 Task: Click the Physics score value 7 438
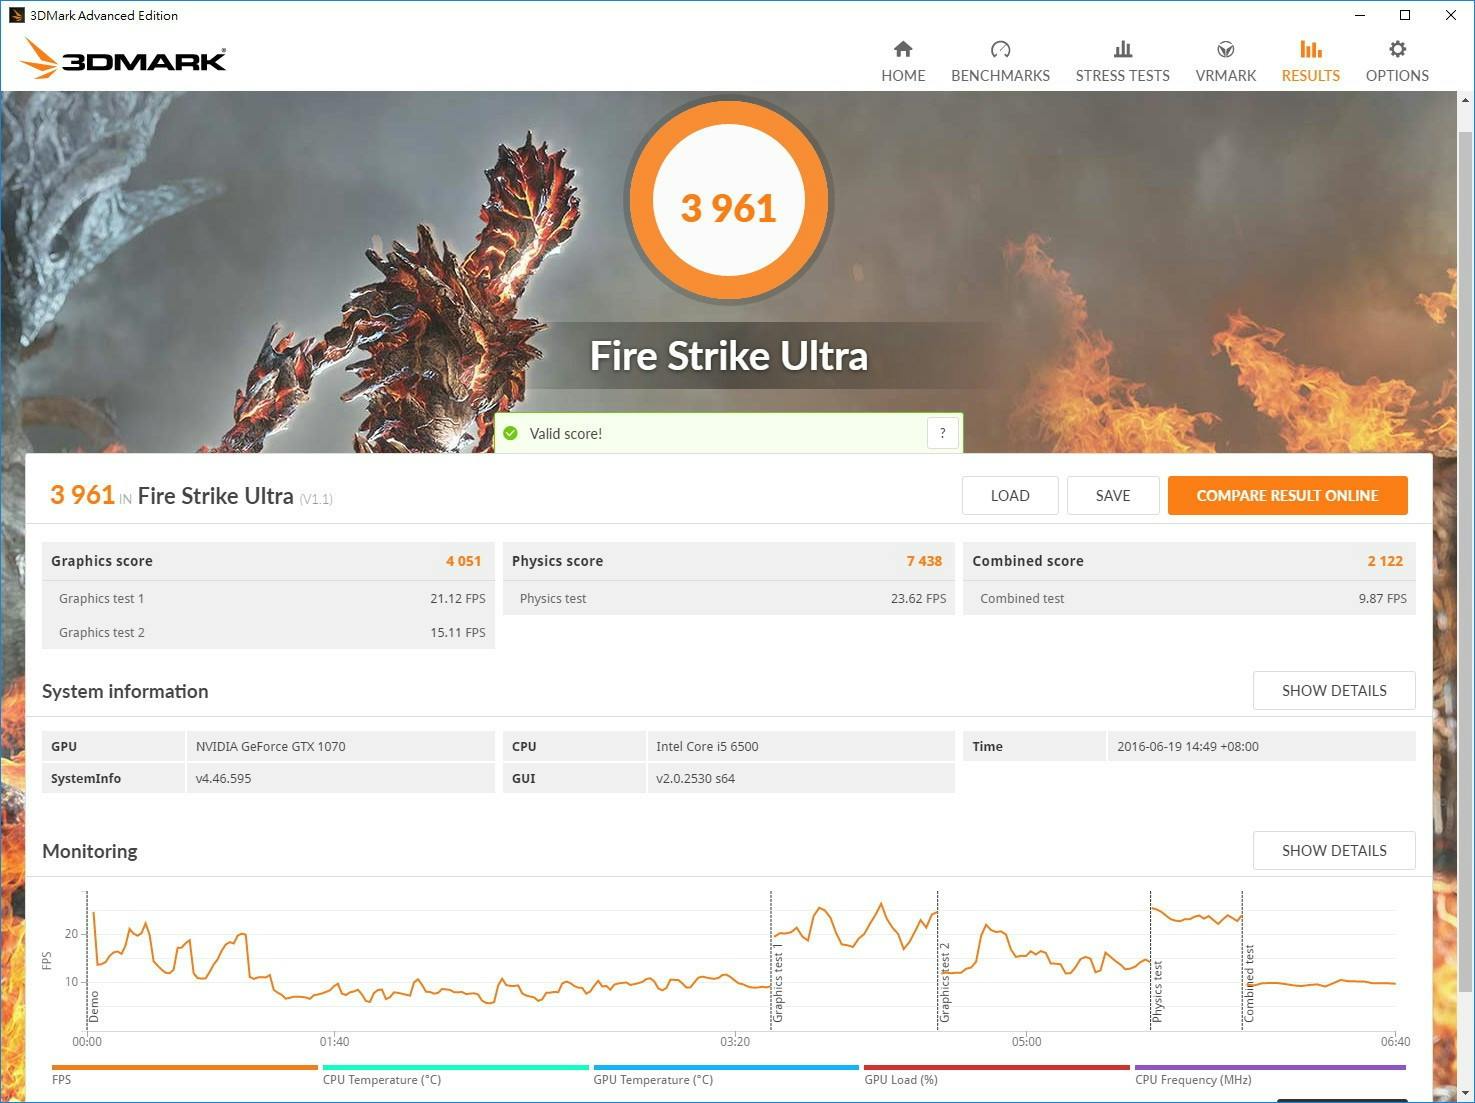[x=924, y=561]
